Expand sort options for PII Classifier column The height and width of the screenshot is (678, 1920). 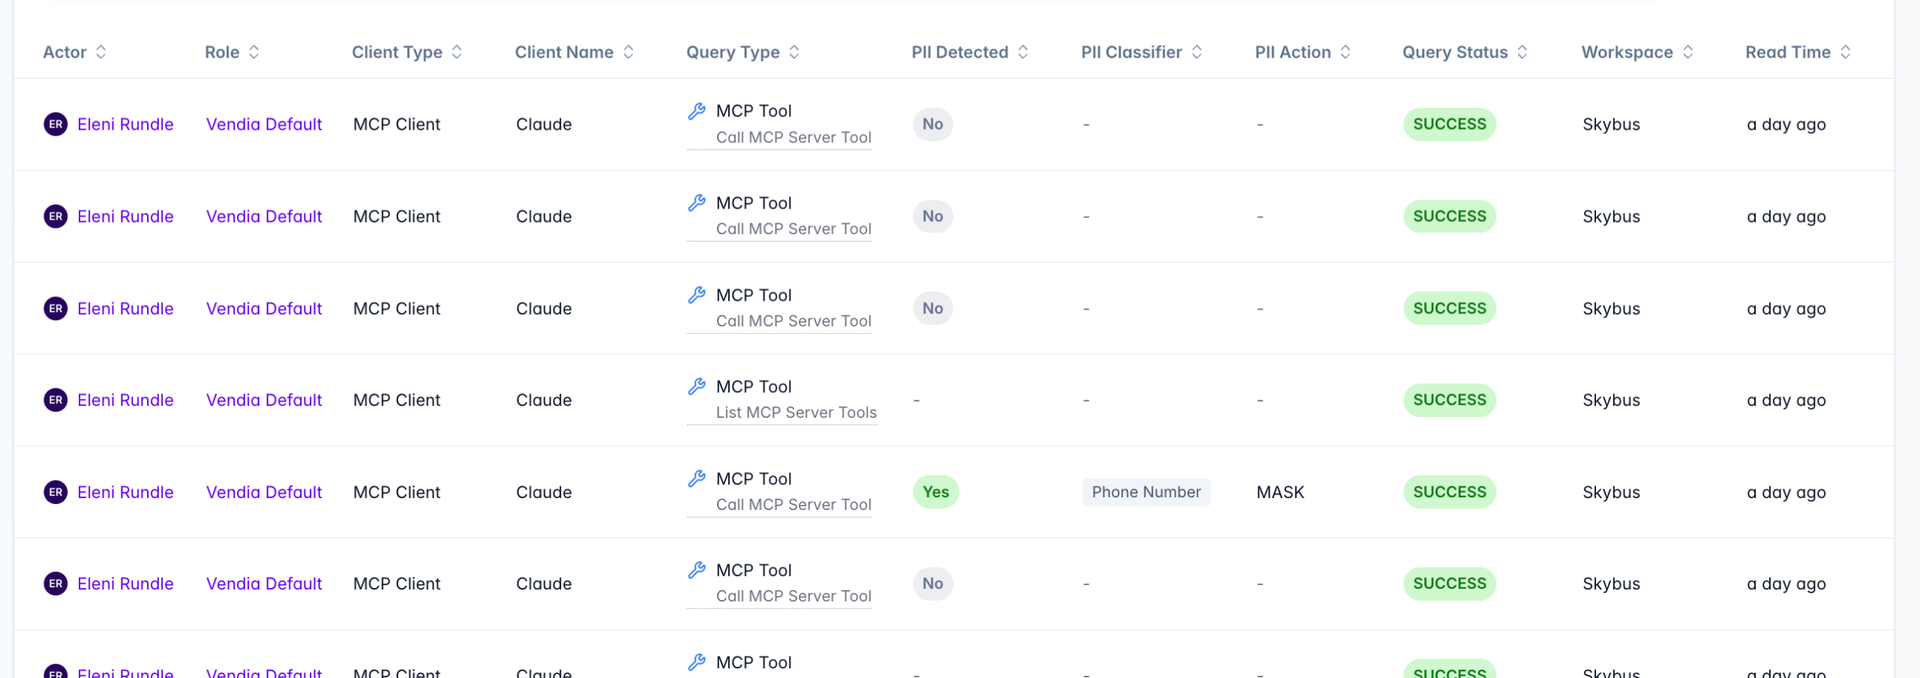click(x=1197, y=52)
